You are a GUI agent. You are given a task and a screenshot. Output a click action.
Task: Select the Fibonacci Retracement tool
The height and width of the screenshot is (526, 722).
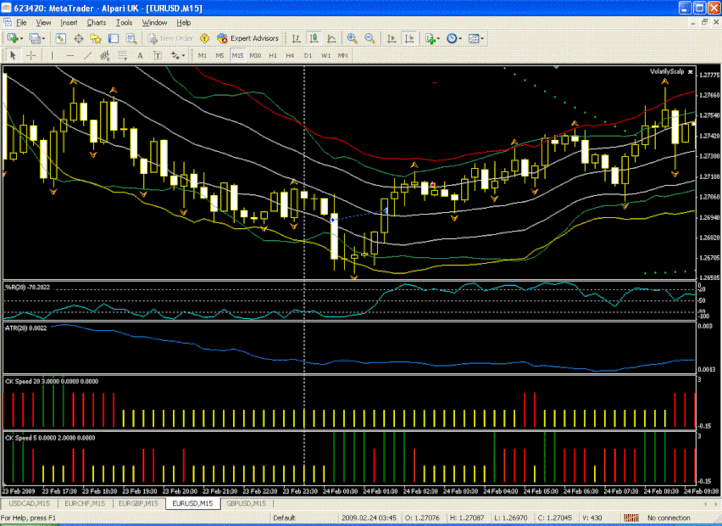pyautogui.click(x=122, y=56)
